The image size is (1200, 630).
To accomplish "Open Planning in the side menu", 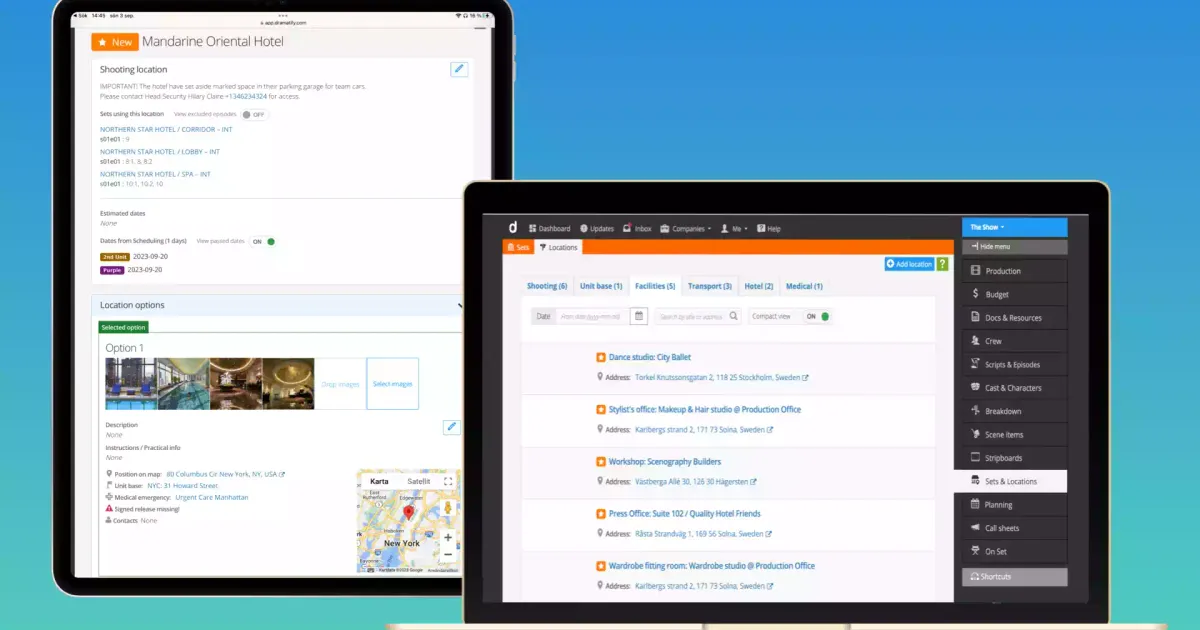I will click(x=1015, y=505).
